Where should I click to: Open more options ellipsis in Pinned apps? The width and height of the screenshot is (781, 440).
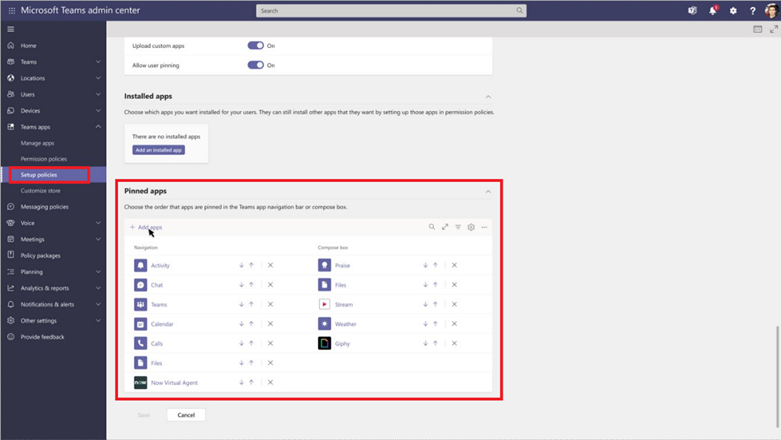click(484, 227)
